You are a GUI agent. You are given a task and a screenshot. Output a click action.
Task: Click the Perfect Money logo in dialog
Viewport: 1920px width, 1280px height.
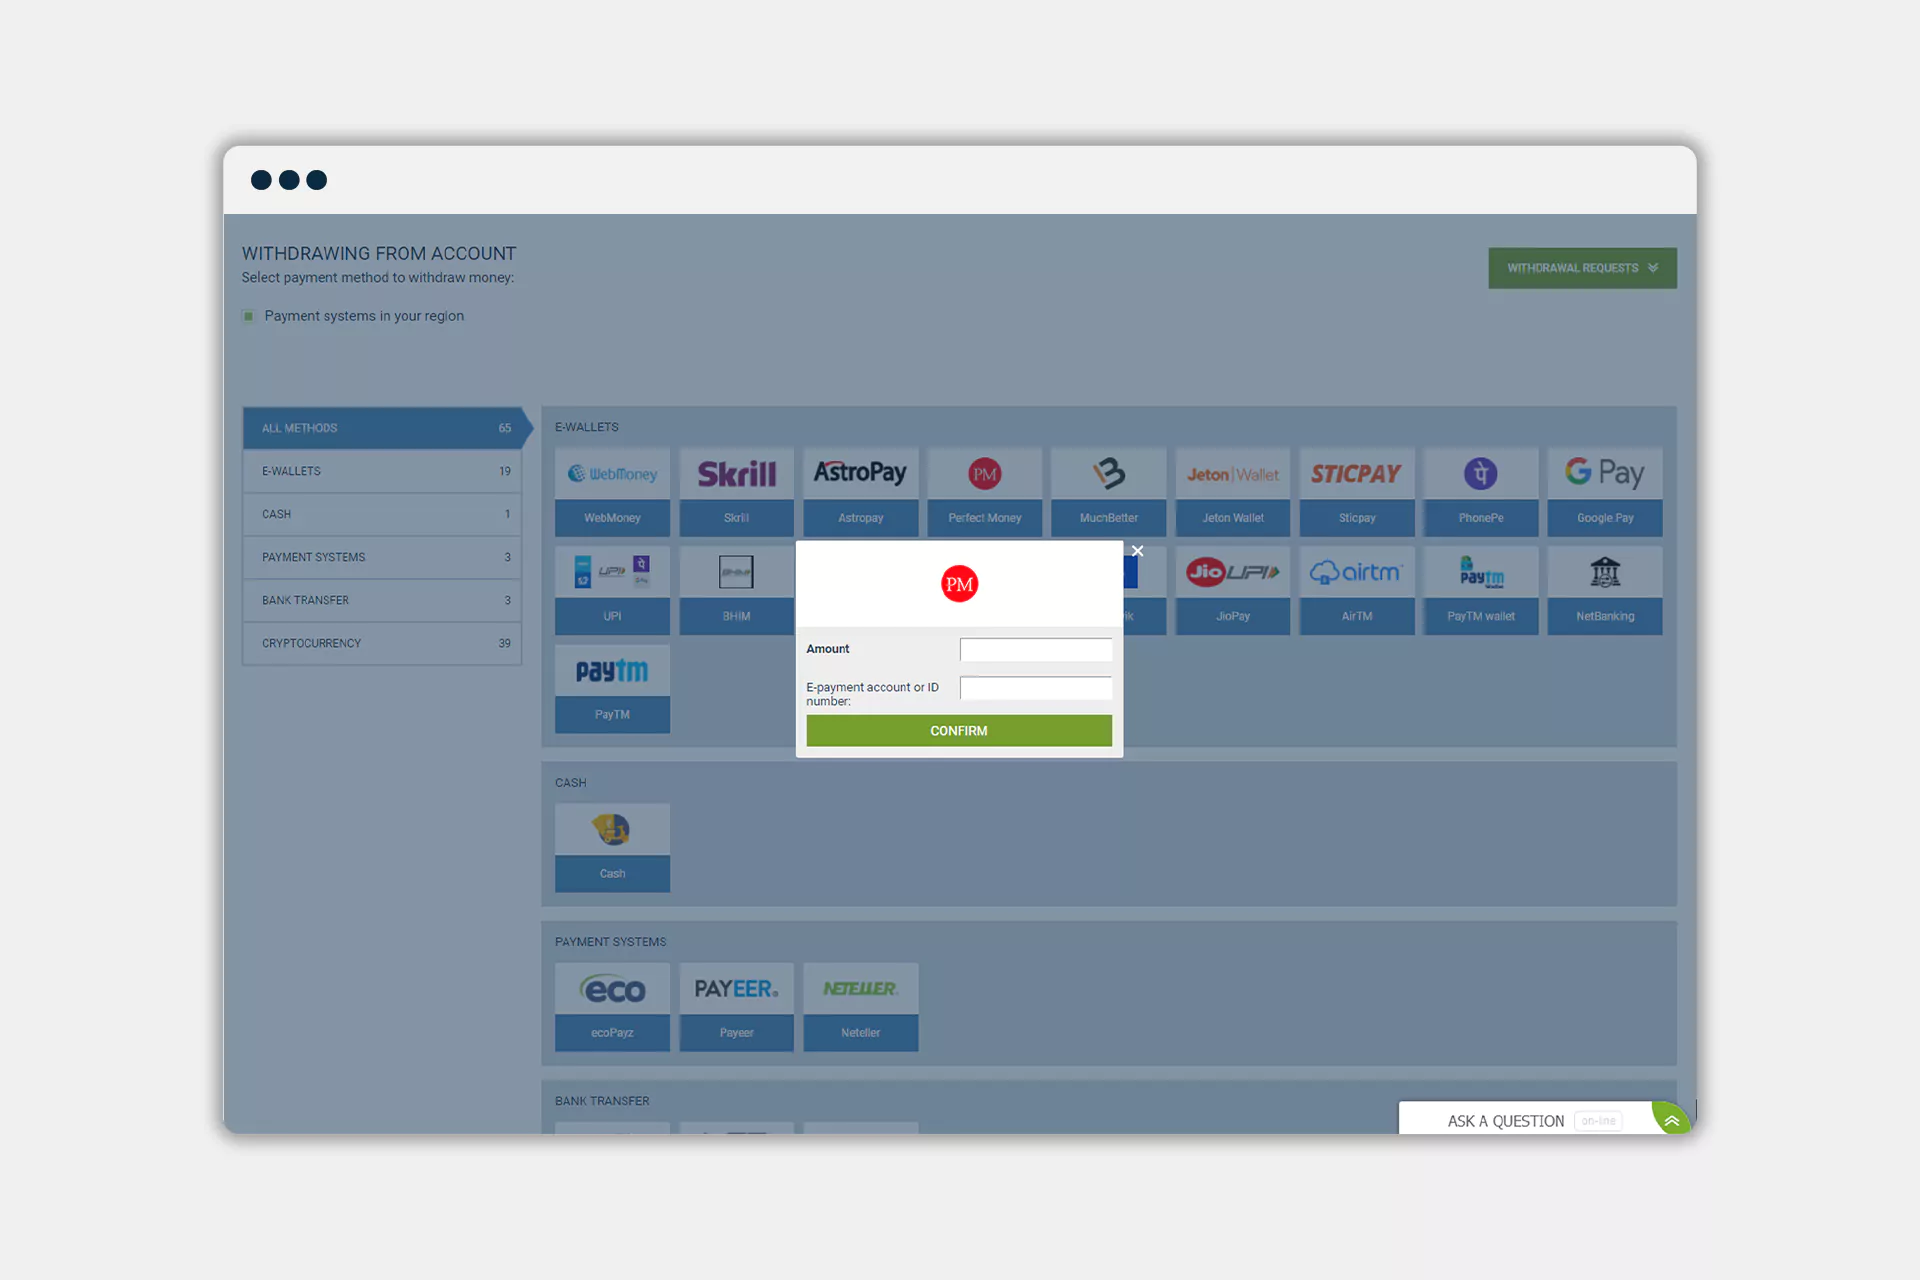[x=959, y=584]
